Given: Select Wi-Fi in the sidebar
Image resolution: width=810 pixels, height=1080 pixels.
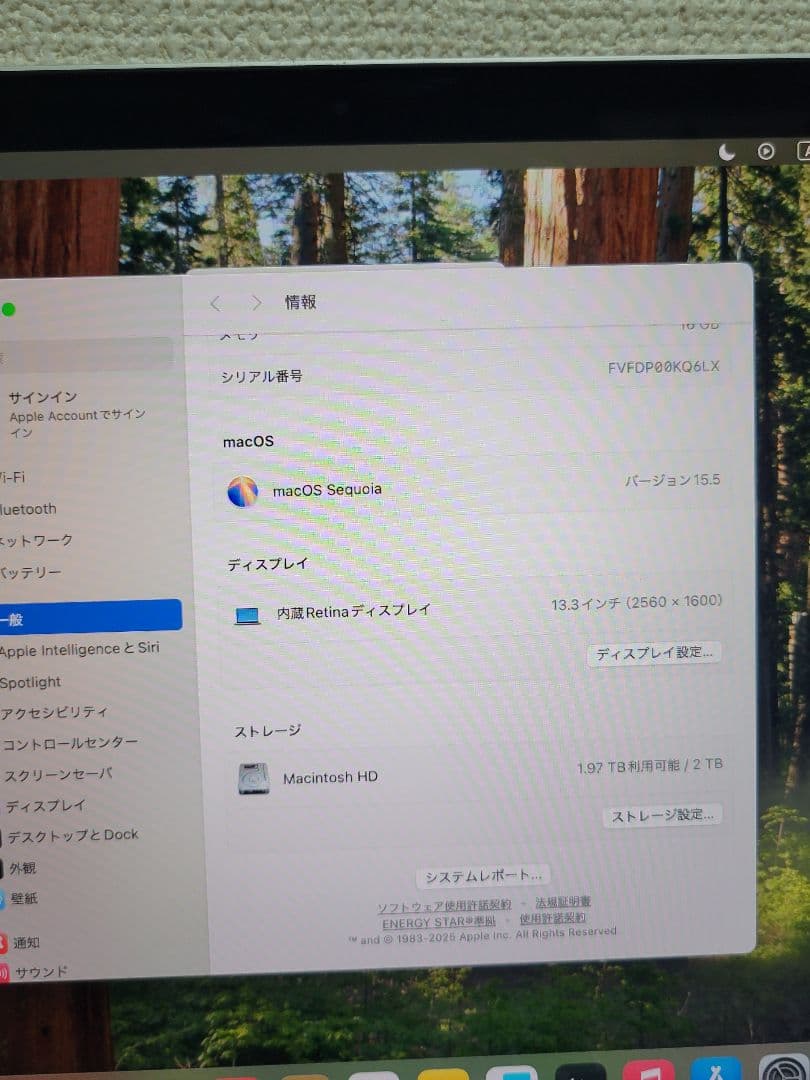Looking at the screenshot, I should 12,477.
